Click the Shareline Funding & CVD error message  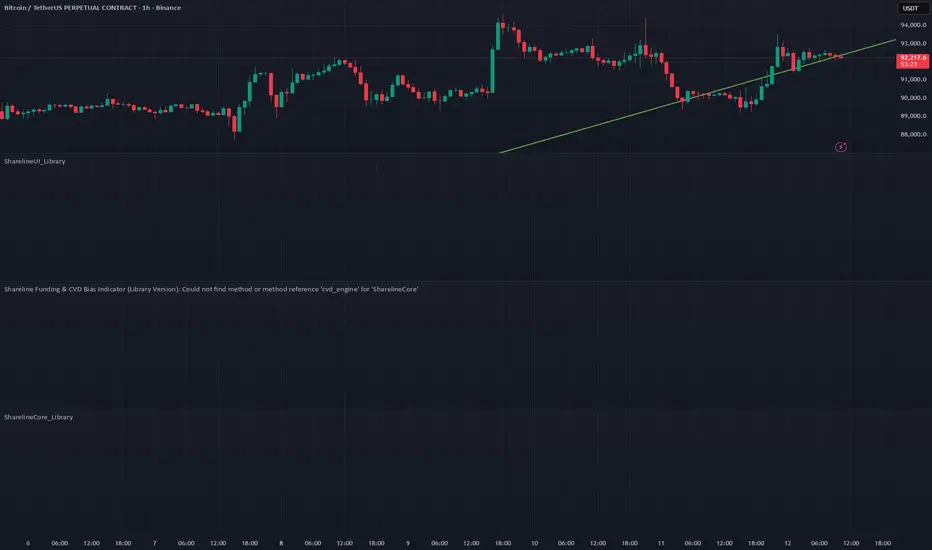coord(211,289)
